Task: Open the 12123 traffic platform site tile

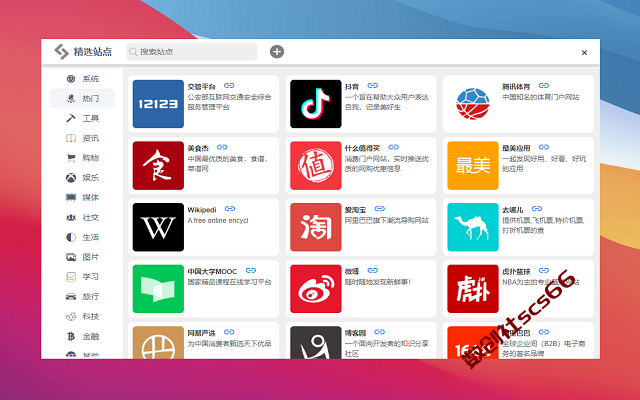Action: click(x=158, y=104)
